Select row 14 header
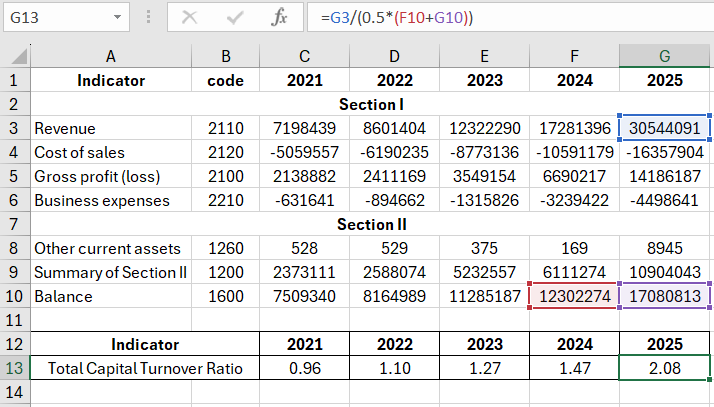The width and height of the screenshot is (714, 407). 15,392
